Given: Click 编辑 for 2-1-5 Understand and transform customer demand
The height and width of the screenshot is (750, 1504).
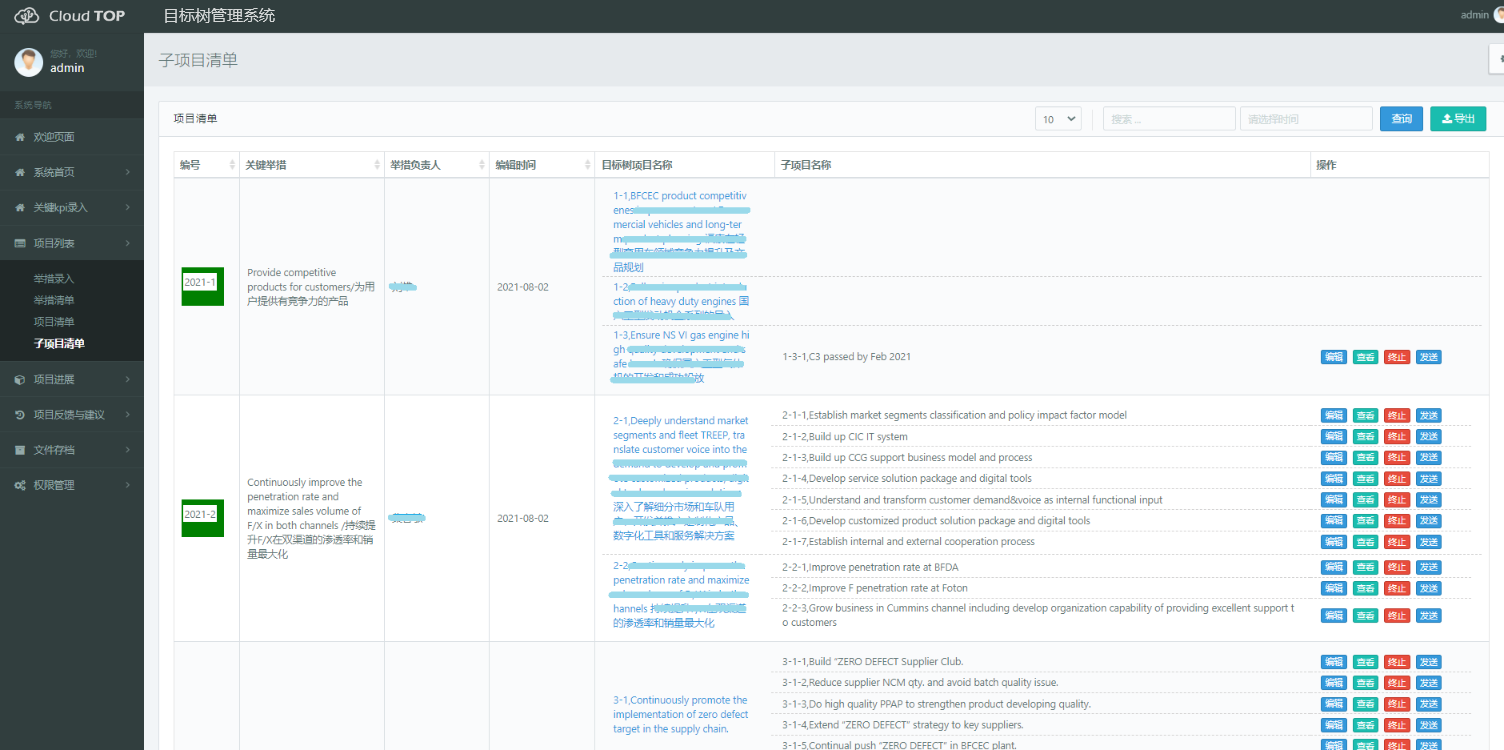Looking at the screenshot, I should (x=1334, y=499).
